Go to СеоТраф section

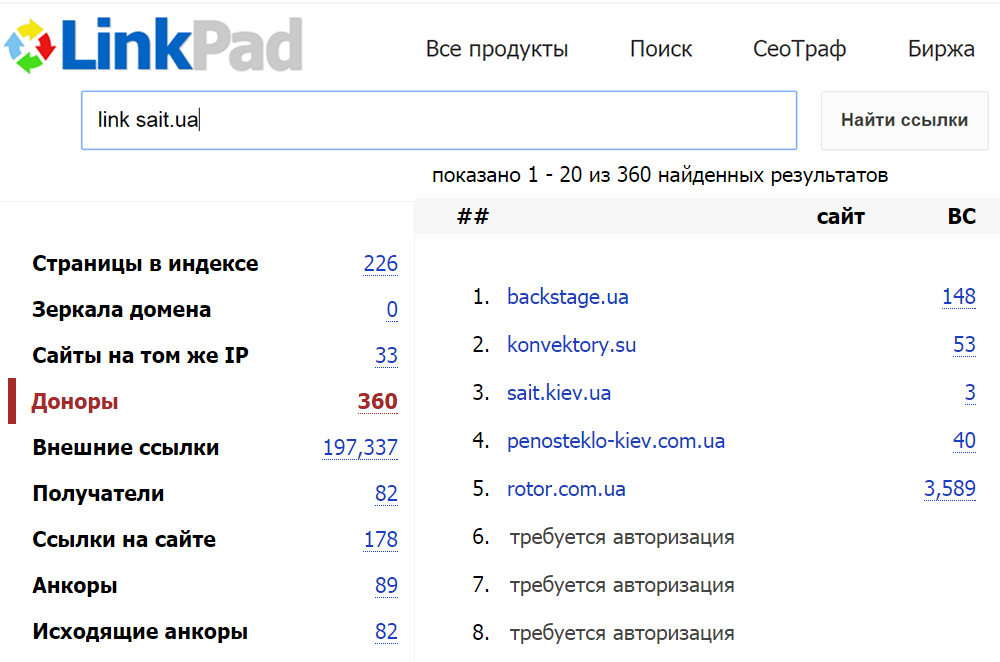tap(799, 49)
